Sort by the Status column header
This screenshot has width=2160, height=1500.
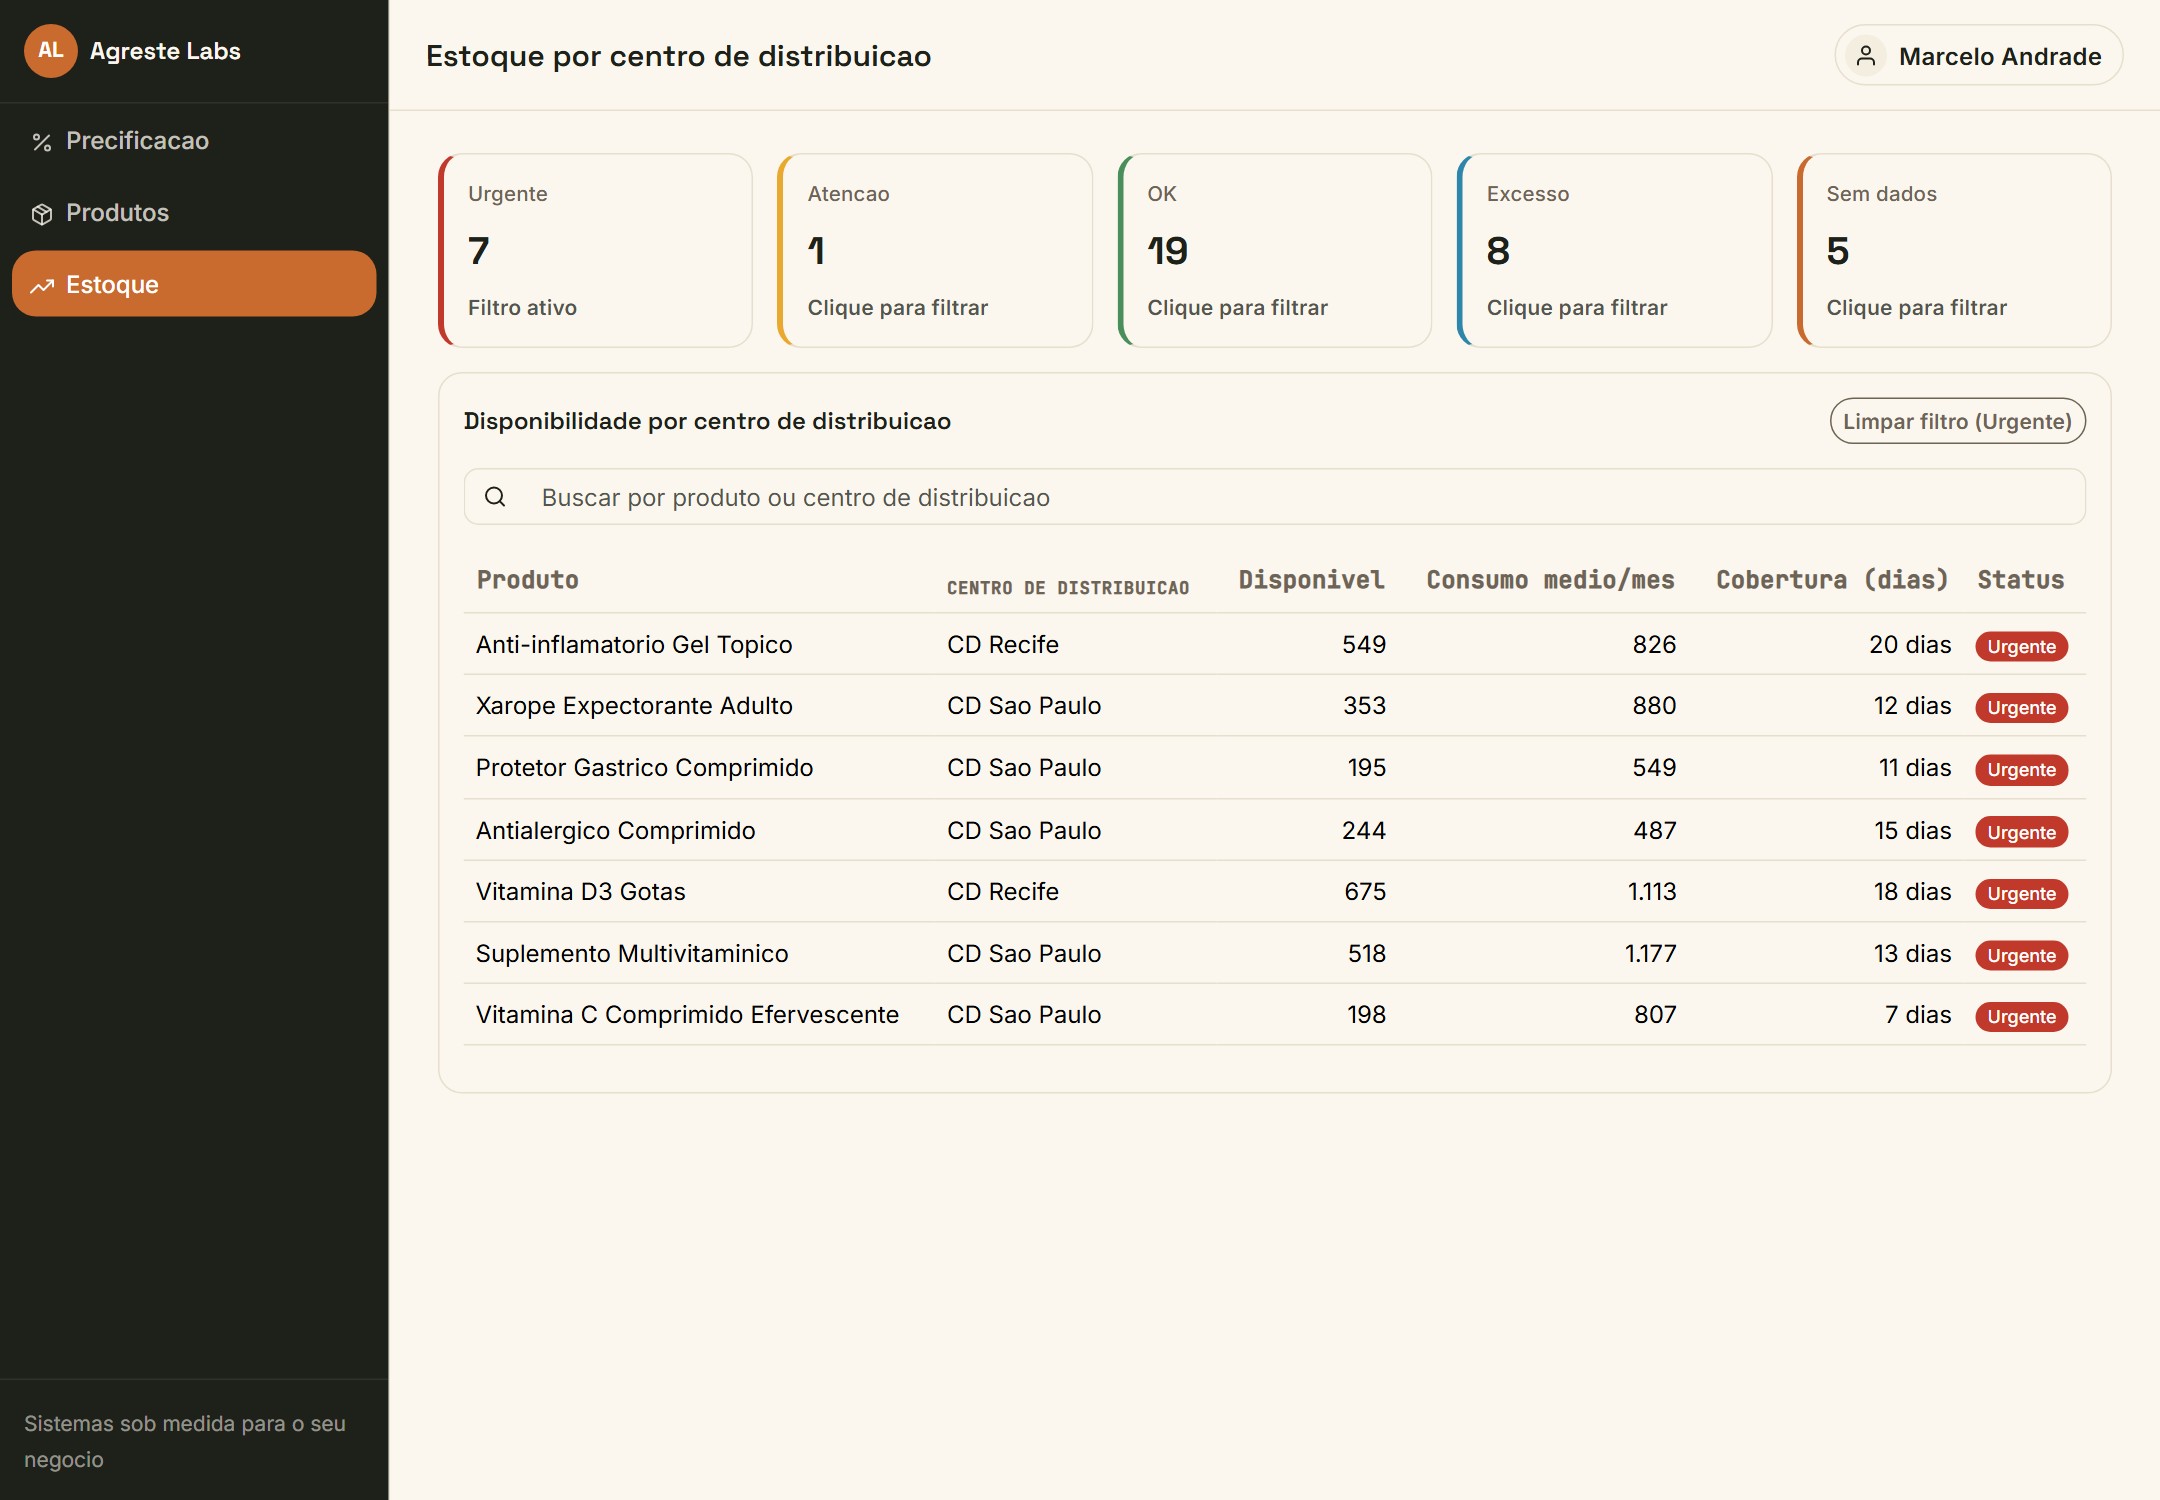2021,580
